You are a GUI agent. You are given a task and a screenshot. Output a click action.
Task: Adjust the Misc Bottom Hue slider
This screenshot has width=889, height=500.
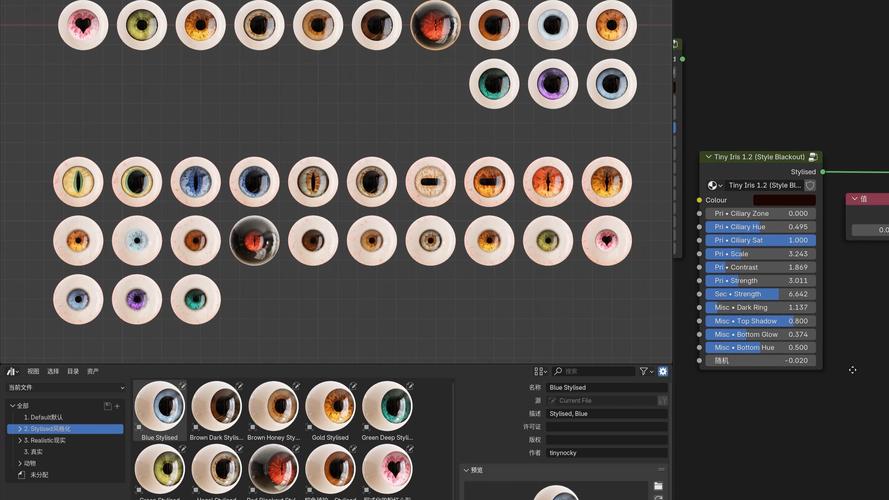coord(760,348)
